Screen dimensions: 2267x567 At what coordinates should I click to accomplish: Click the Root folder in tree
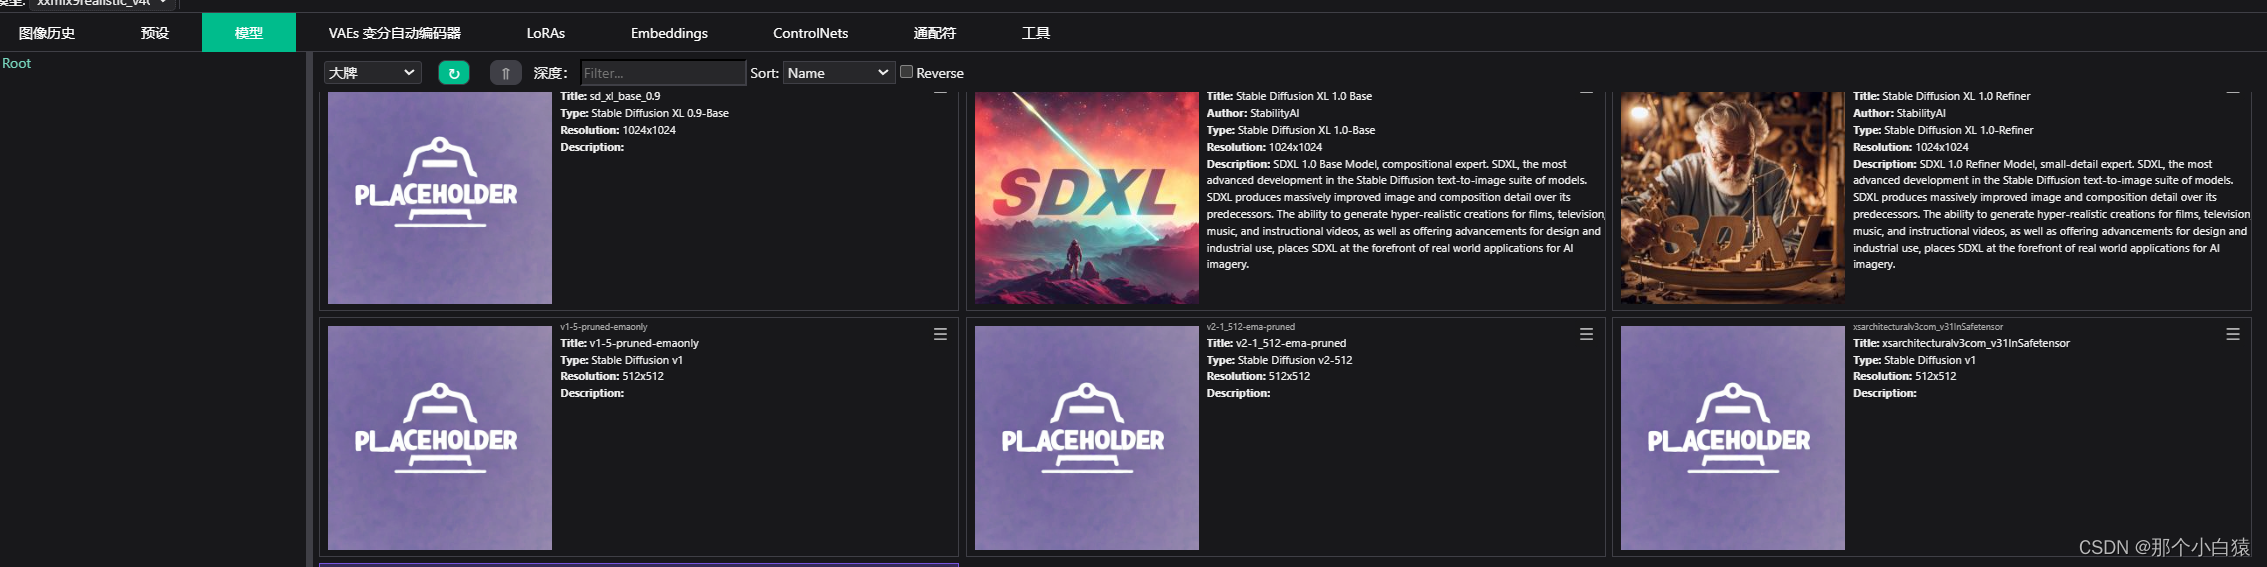coord(17,63)
